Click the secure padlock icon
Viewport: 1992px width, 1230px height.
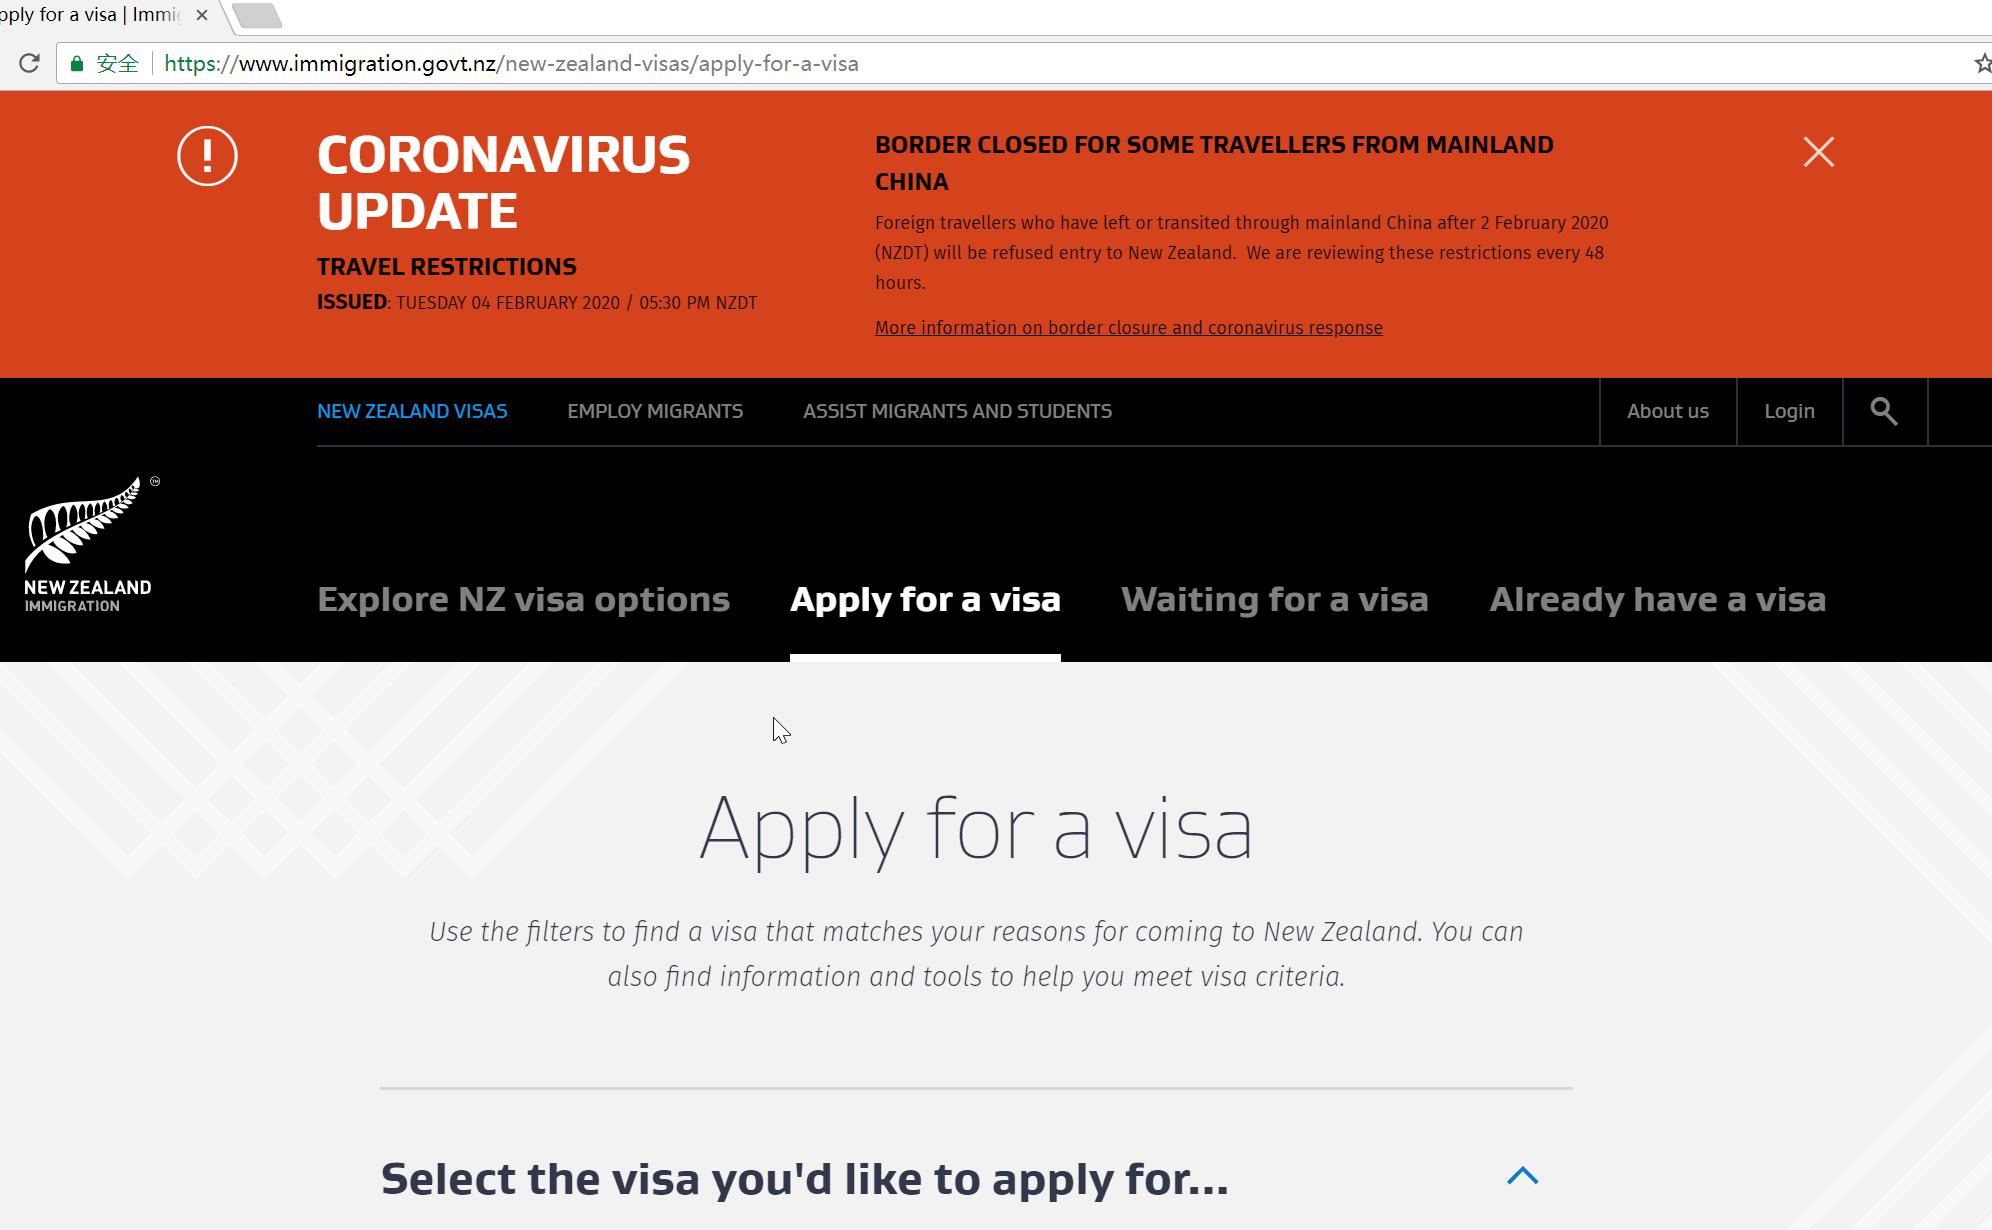77,64
